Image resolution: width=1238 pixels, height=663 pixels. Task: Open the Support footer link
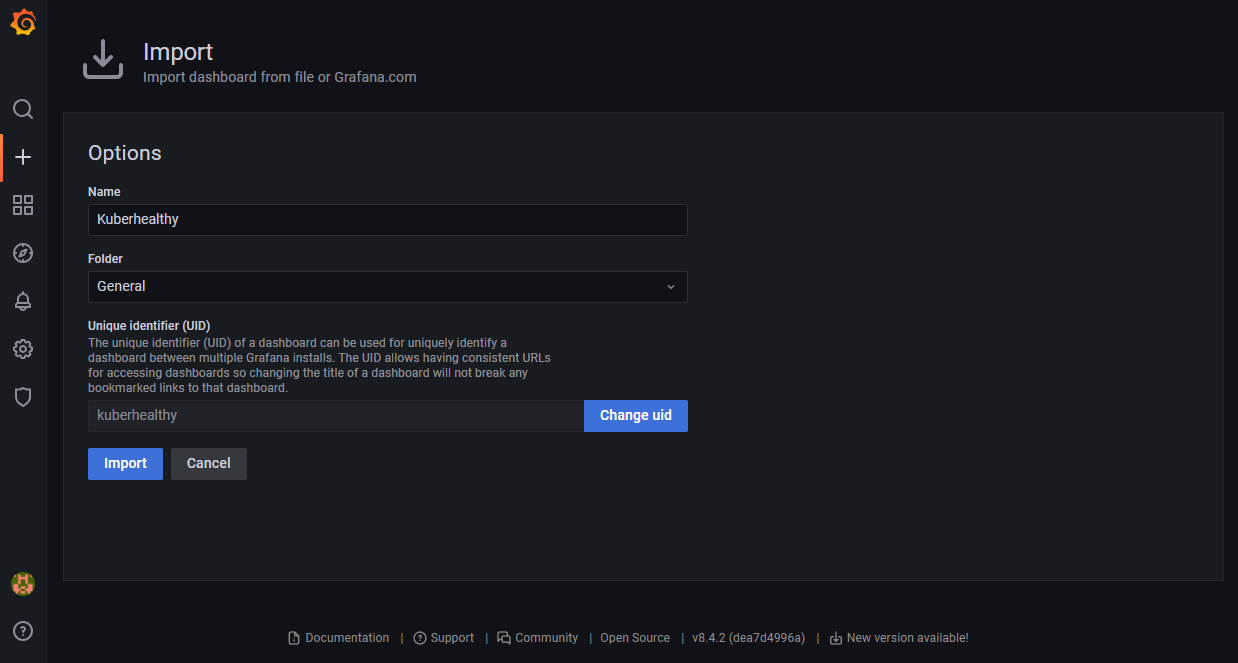452,638
